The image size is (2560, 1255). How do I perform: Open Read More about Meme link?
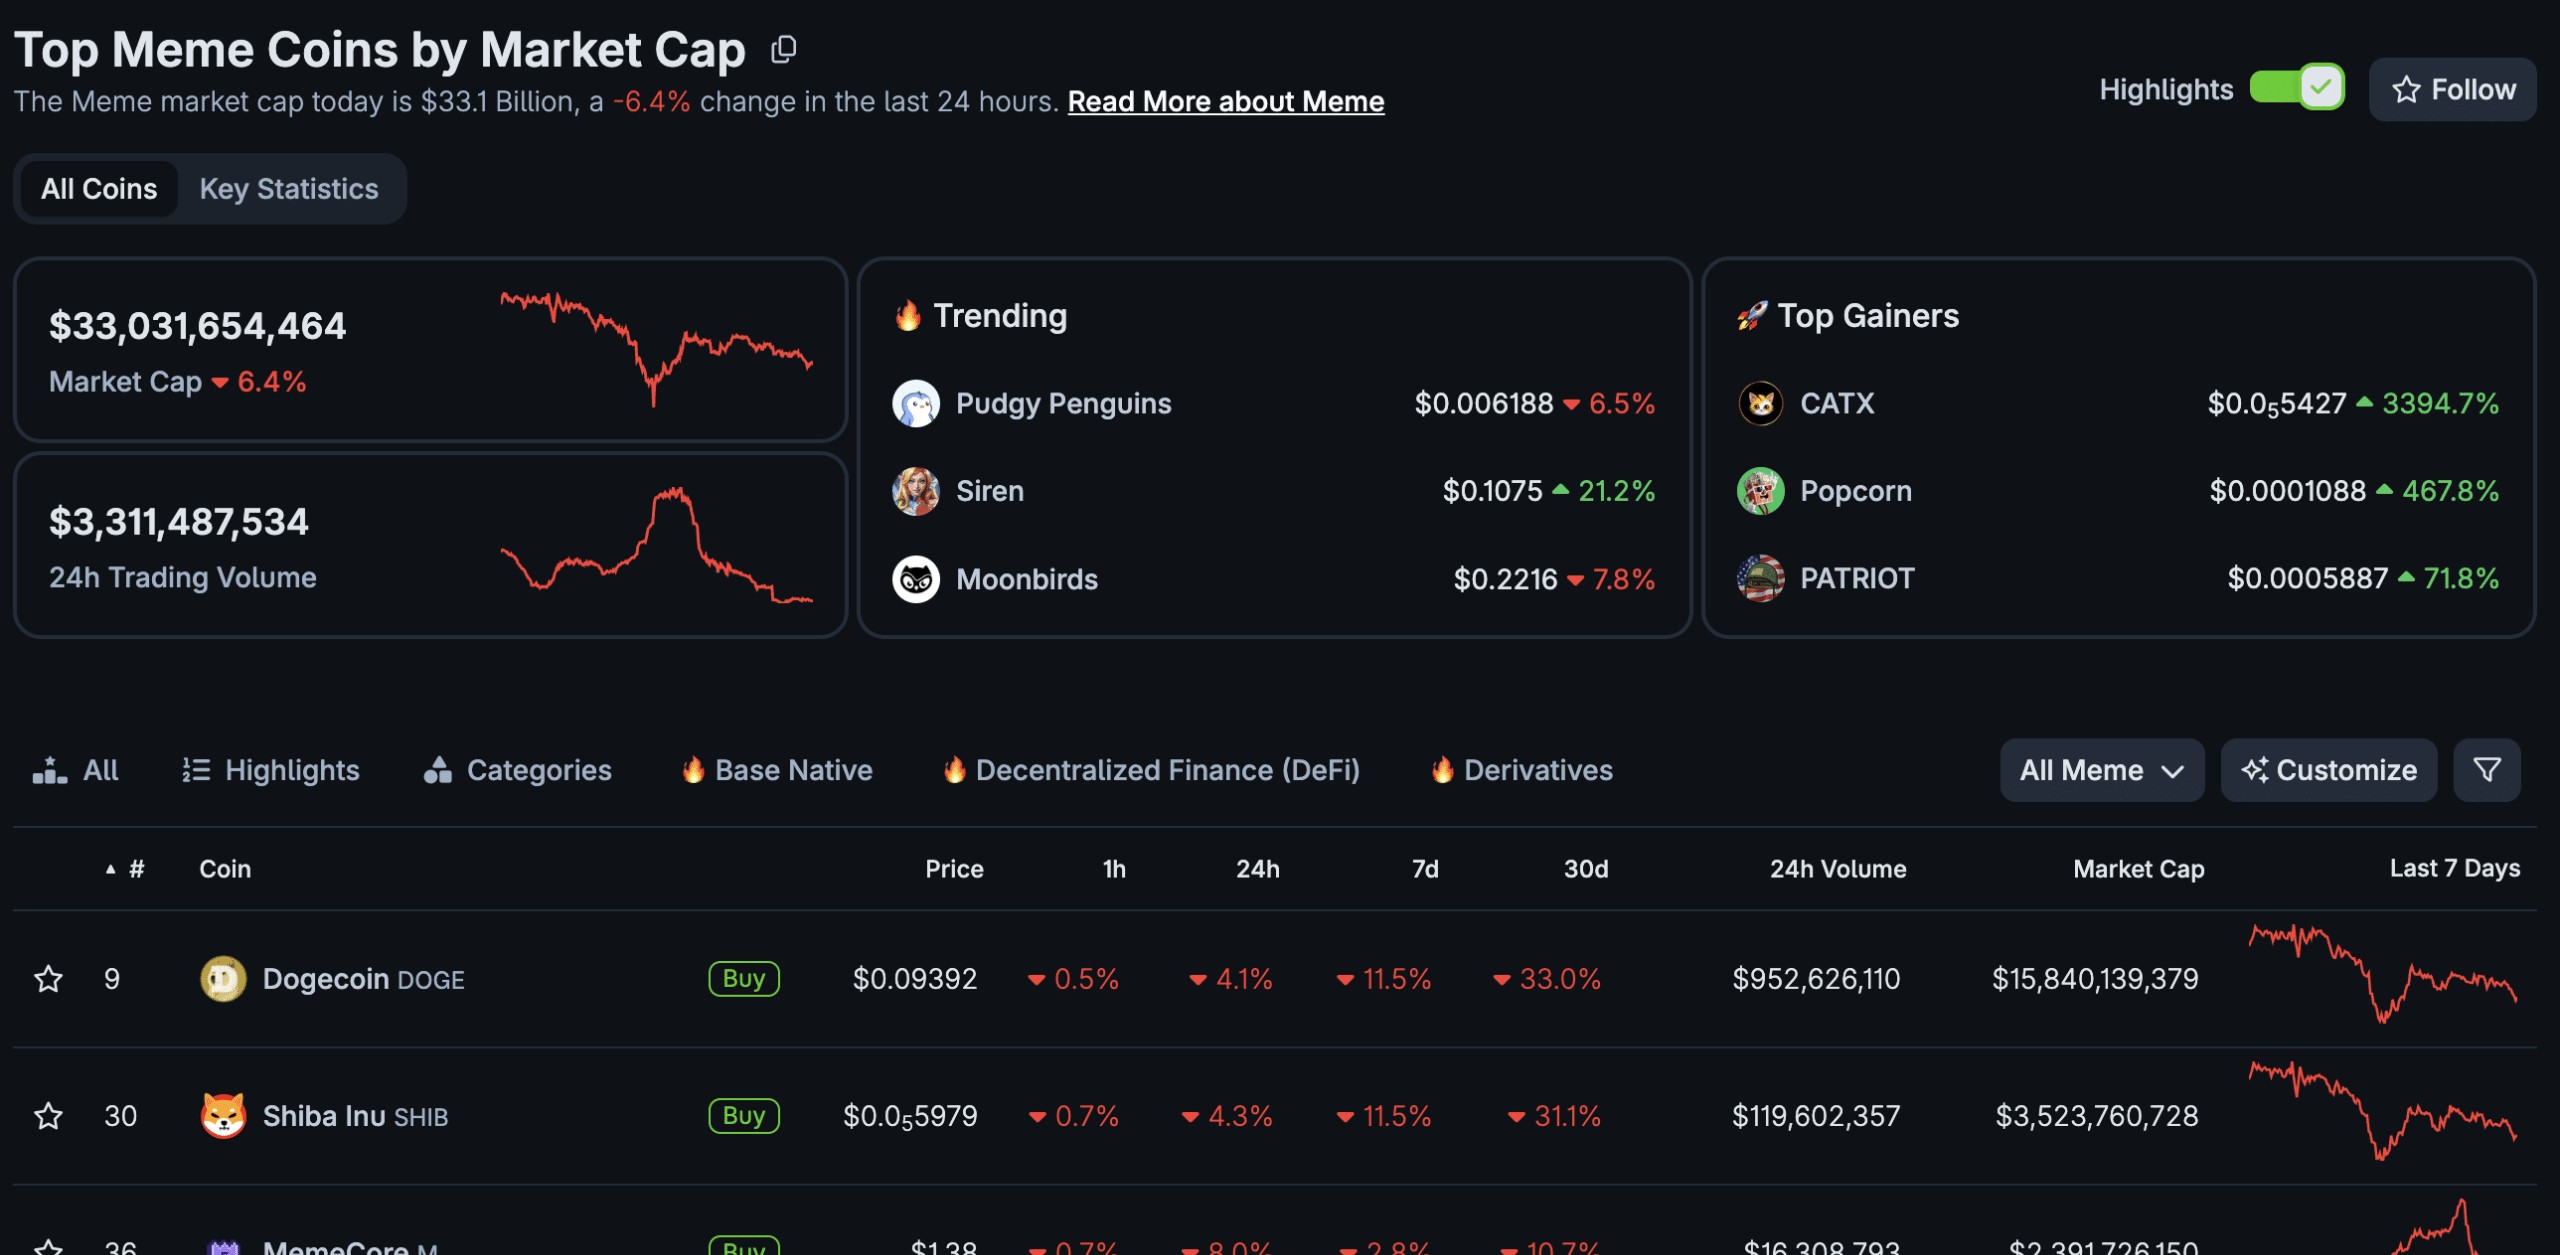pos(1226,101)
